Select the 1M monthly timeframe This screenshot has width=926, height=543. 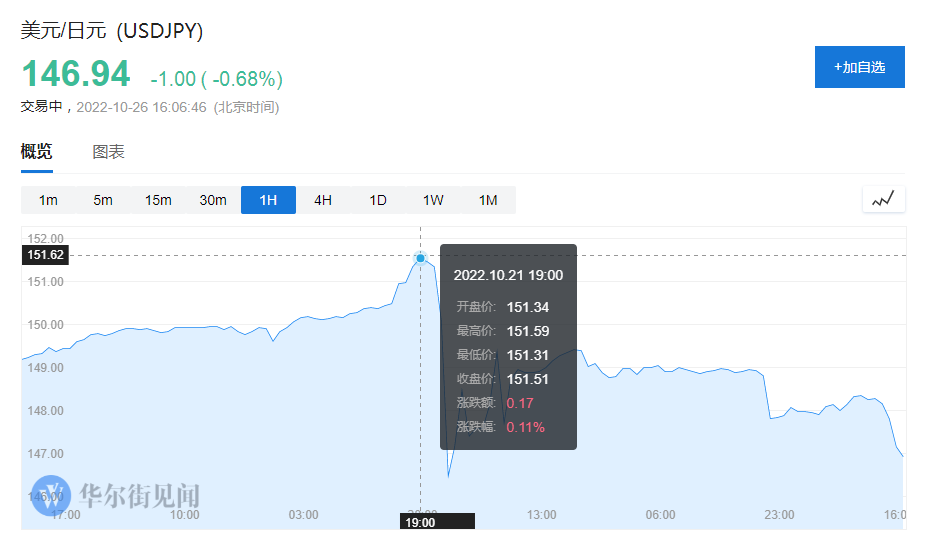coord(488,200)
